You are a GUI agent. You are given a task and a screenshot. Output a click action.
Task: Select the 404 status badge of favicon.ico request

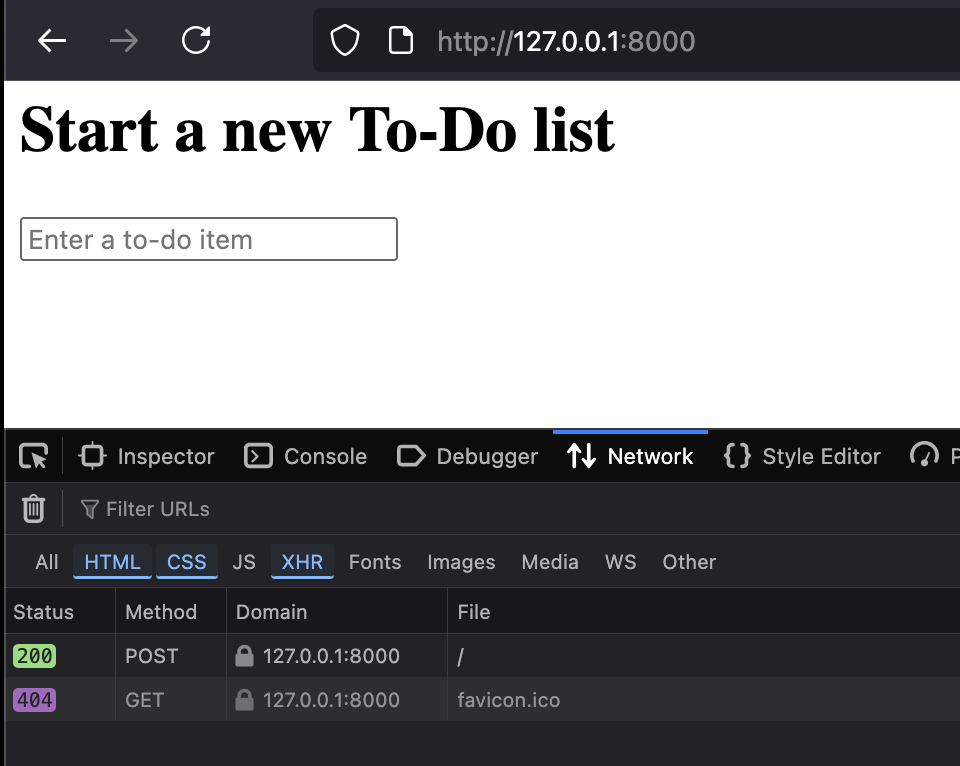coord(34,700)
